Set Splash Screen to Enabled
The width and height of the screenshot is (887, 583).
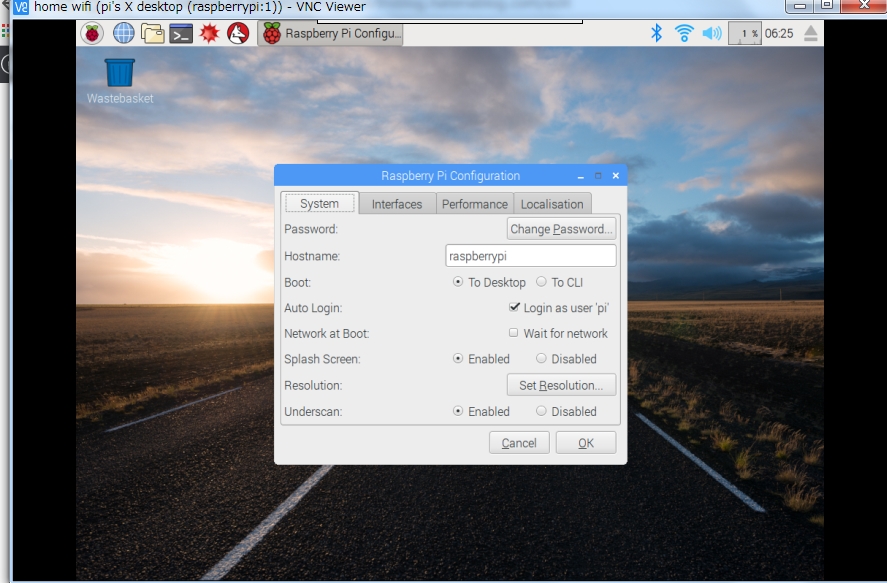(481, 359)
